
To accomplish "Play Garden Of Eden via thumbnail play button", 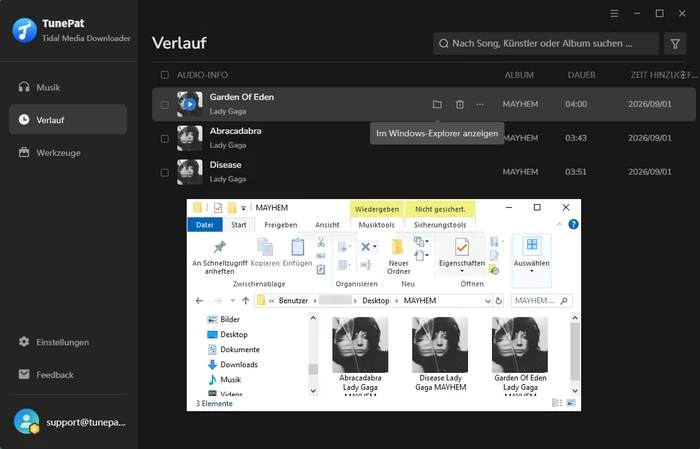I will [190, 104].
